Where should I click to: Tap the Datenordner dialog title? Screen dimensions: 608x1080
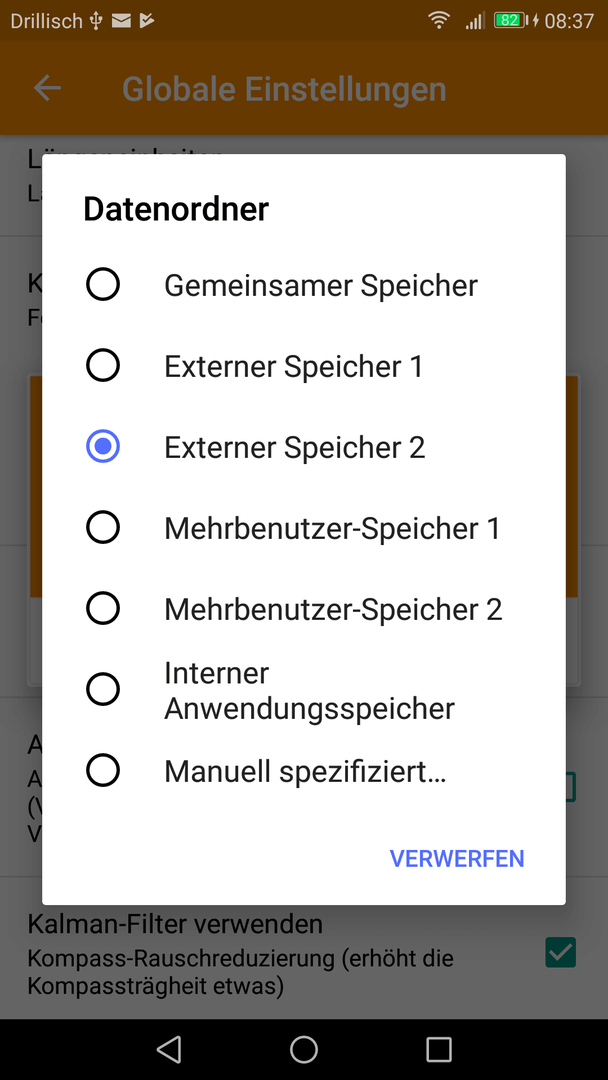click(x=176, y=209)
